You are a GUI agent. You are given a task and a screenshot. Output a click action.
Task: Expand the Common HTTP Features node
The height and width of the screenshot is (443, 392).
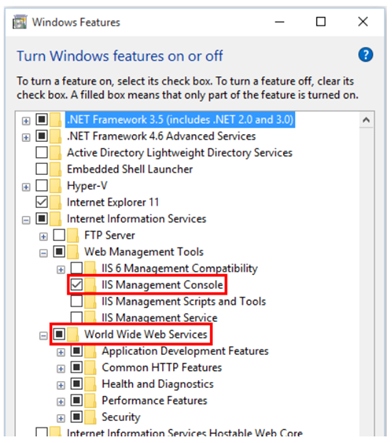coord(61,369)
